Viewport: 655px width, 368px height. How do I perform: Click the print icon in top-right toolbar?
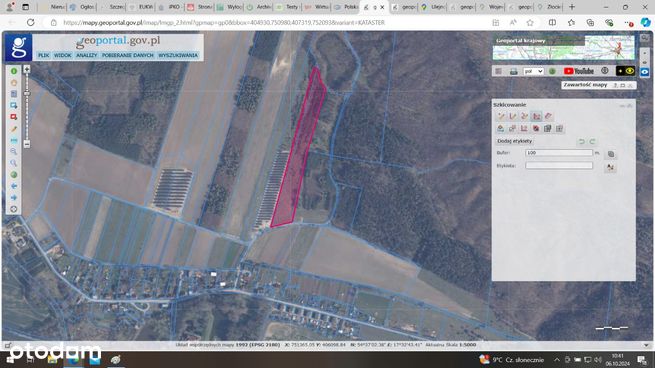513,71
